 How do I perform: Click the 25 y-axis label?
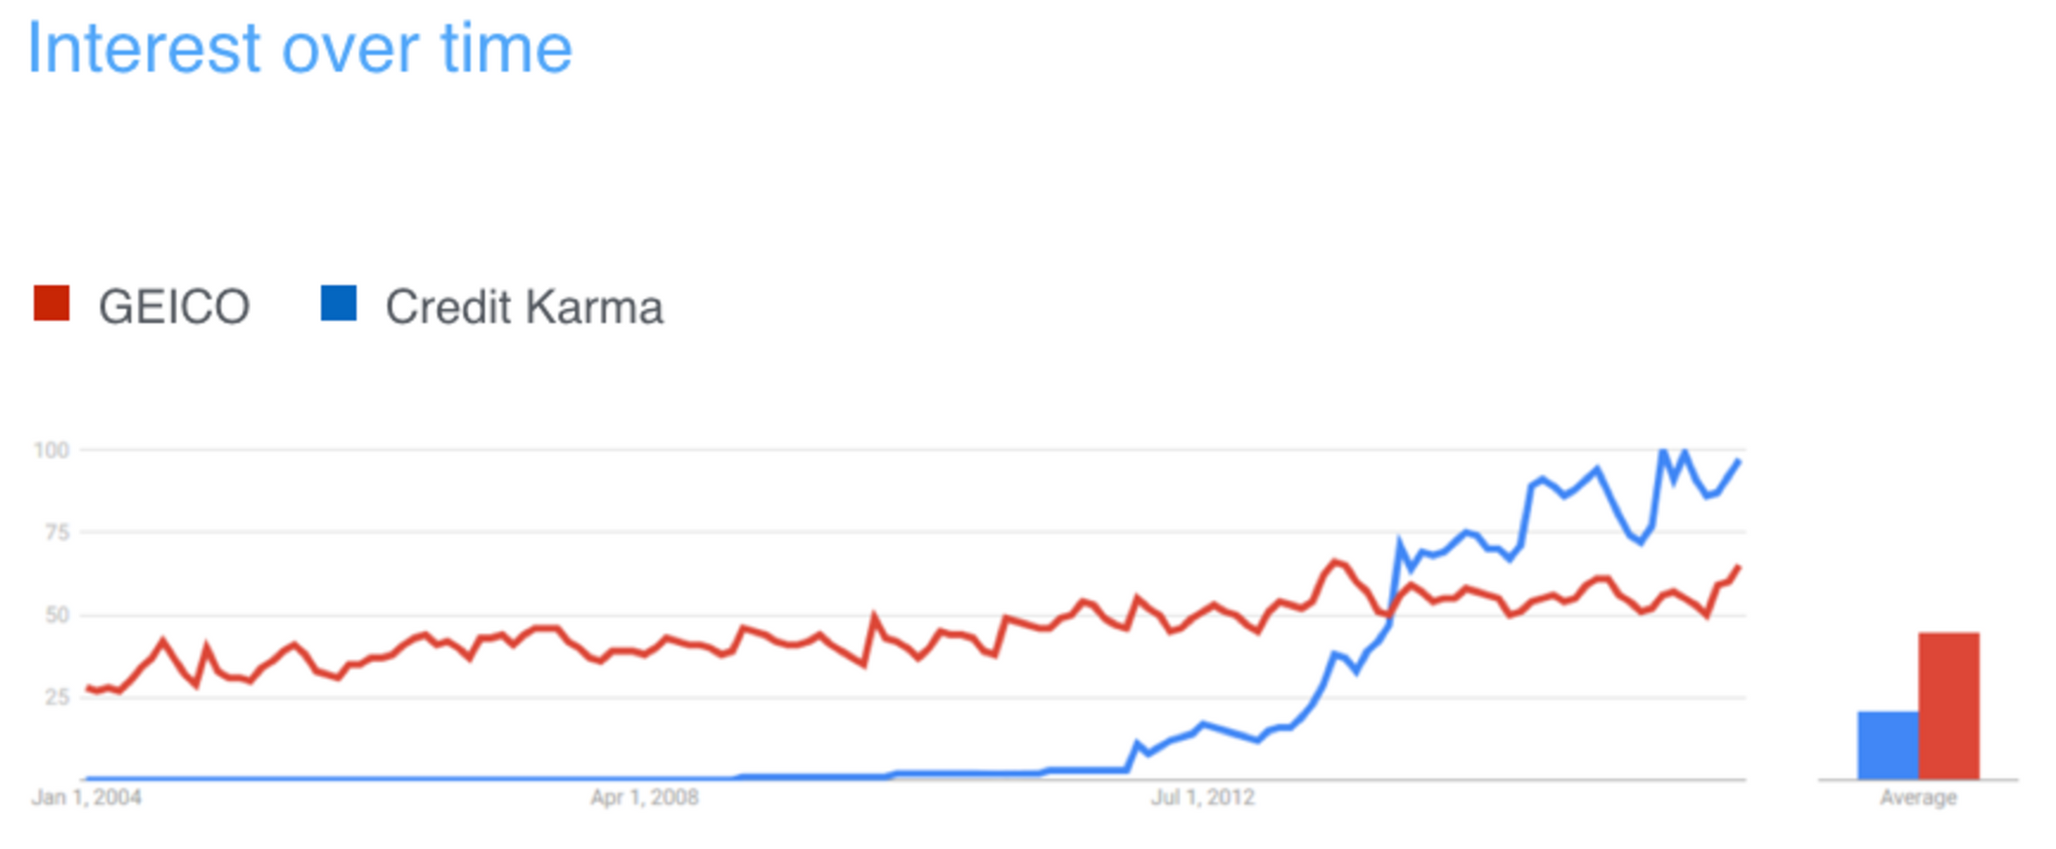[57, 697]
